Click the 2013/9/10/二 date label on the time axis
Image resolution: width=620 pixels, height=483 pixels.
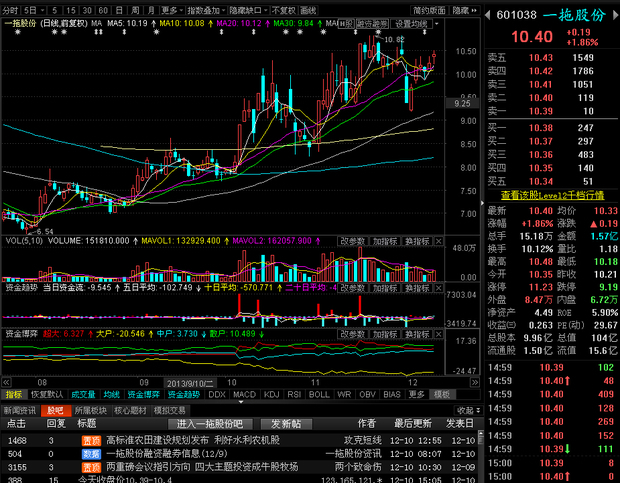point(190,383)
